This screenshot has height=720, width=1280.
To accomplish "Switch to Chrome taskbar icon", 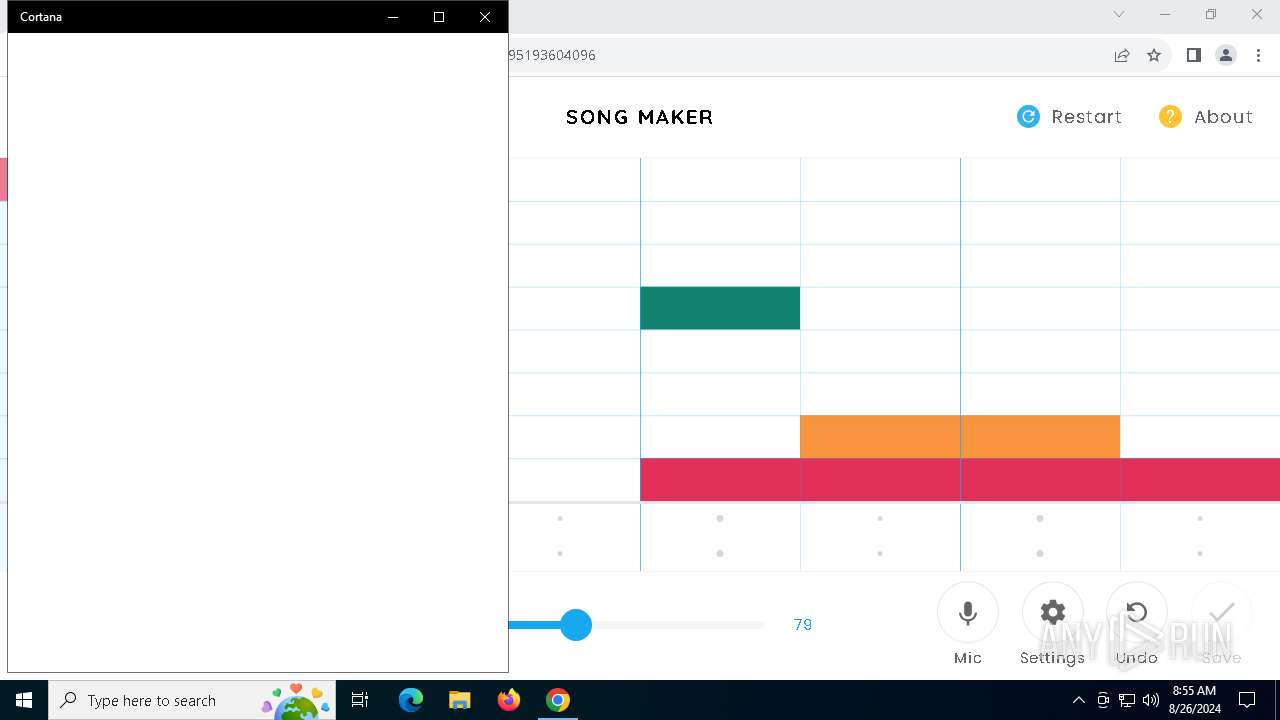I will pyautogui.click(x=558, y=700).
